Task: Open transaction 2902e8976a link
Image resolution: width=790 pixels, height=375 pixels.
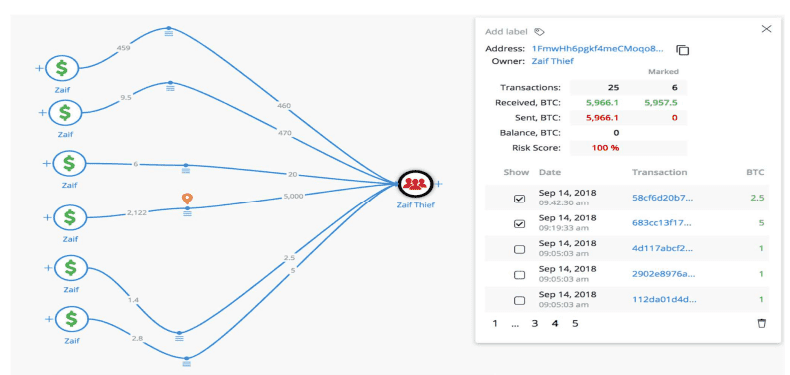Action: pos(664,274)
